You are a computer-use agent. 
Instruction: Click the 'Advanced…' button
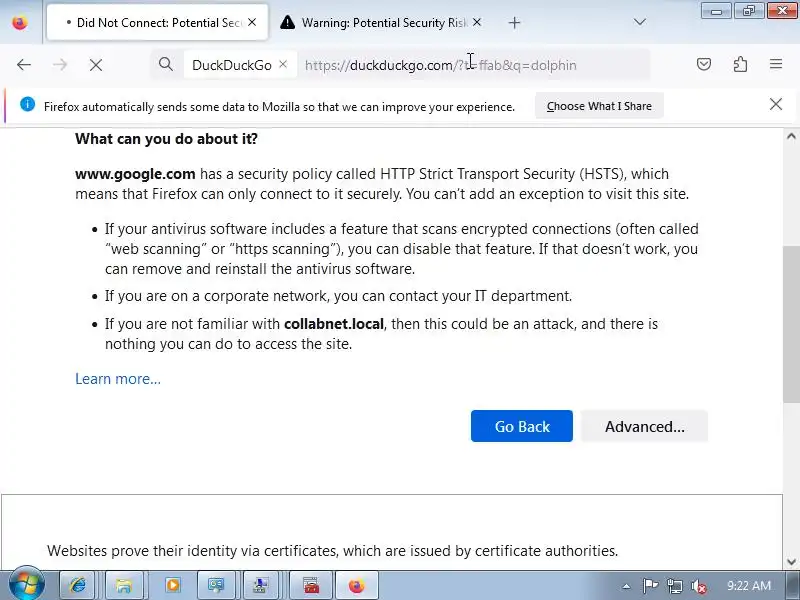(644, 426)
